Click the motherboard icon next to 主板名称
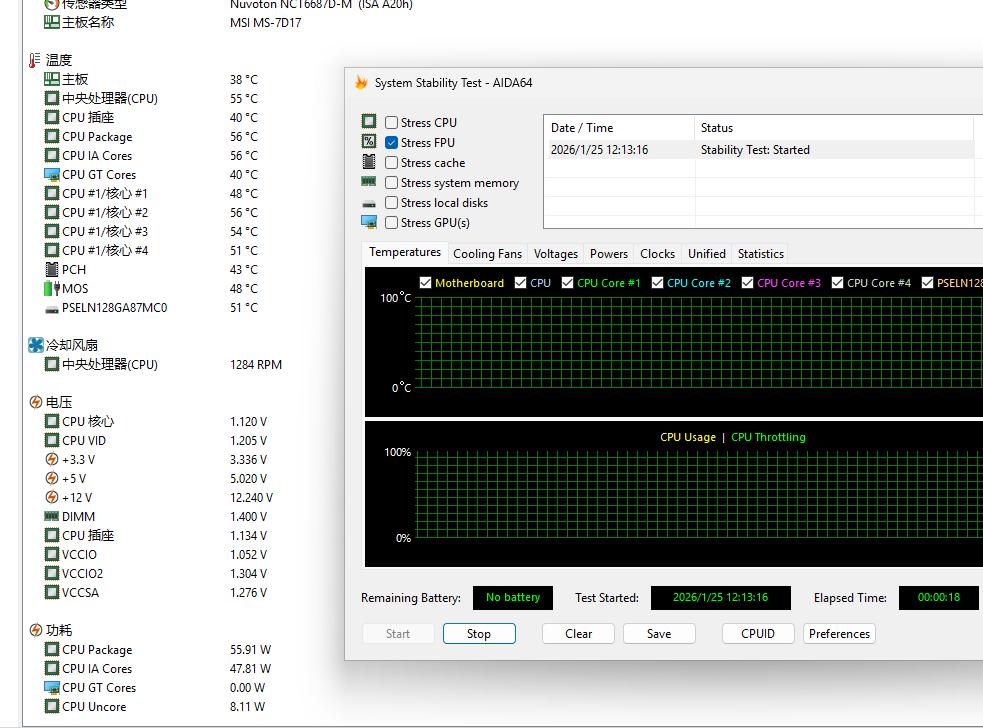This screenshot has width=983, height=728. (x=51, y=22)
